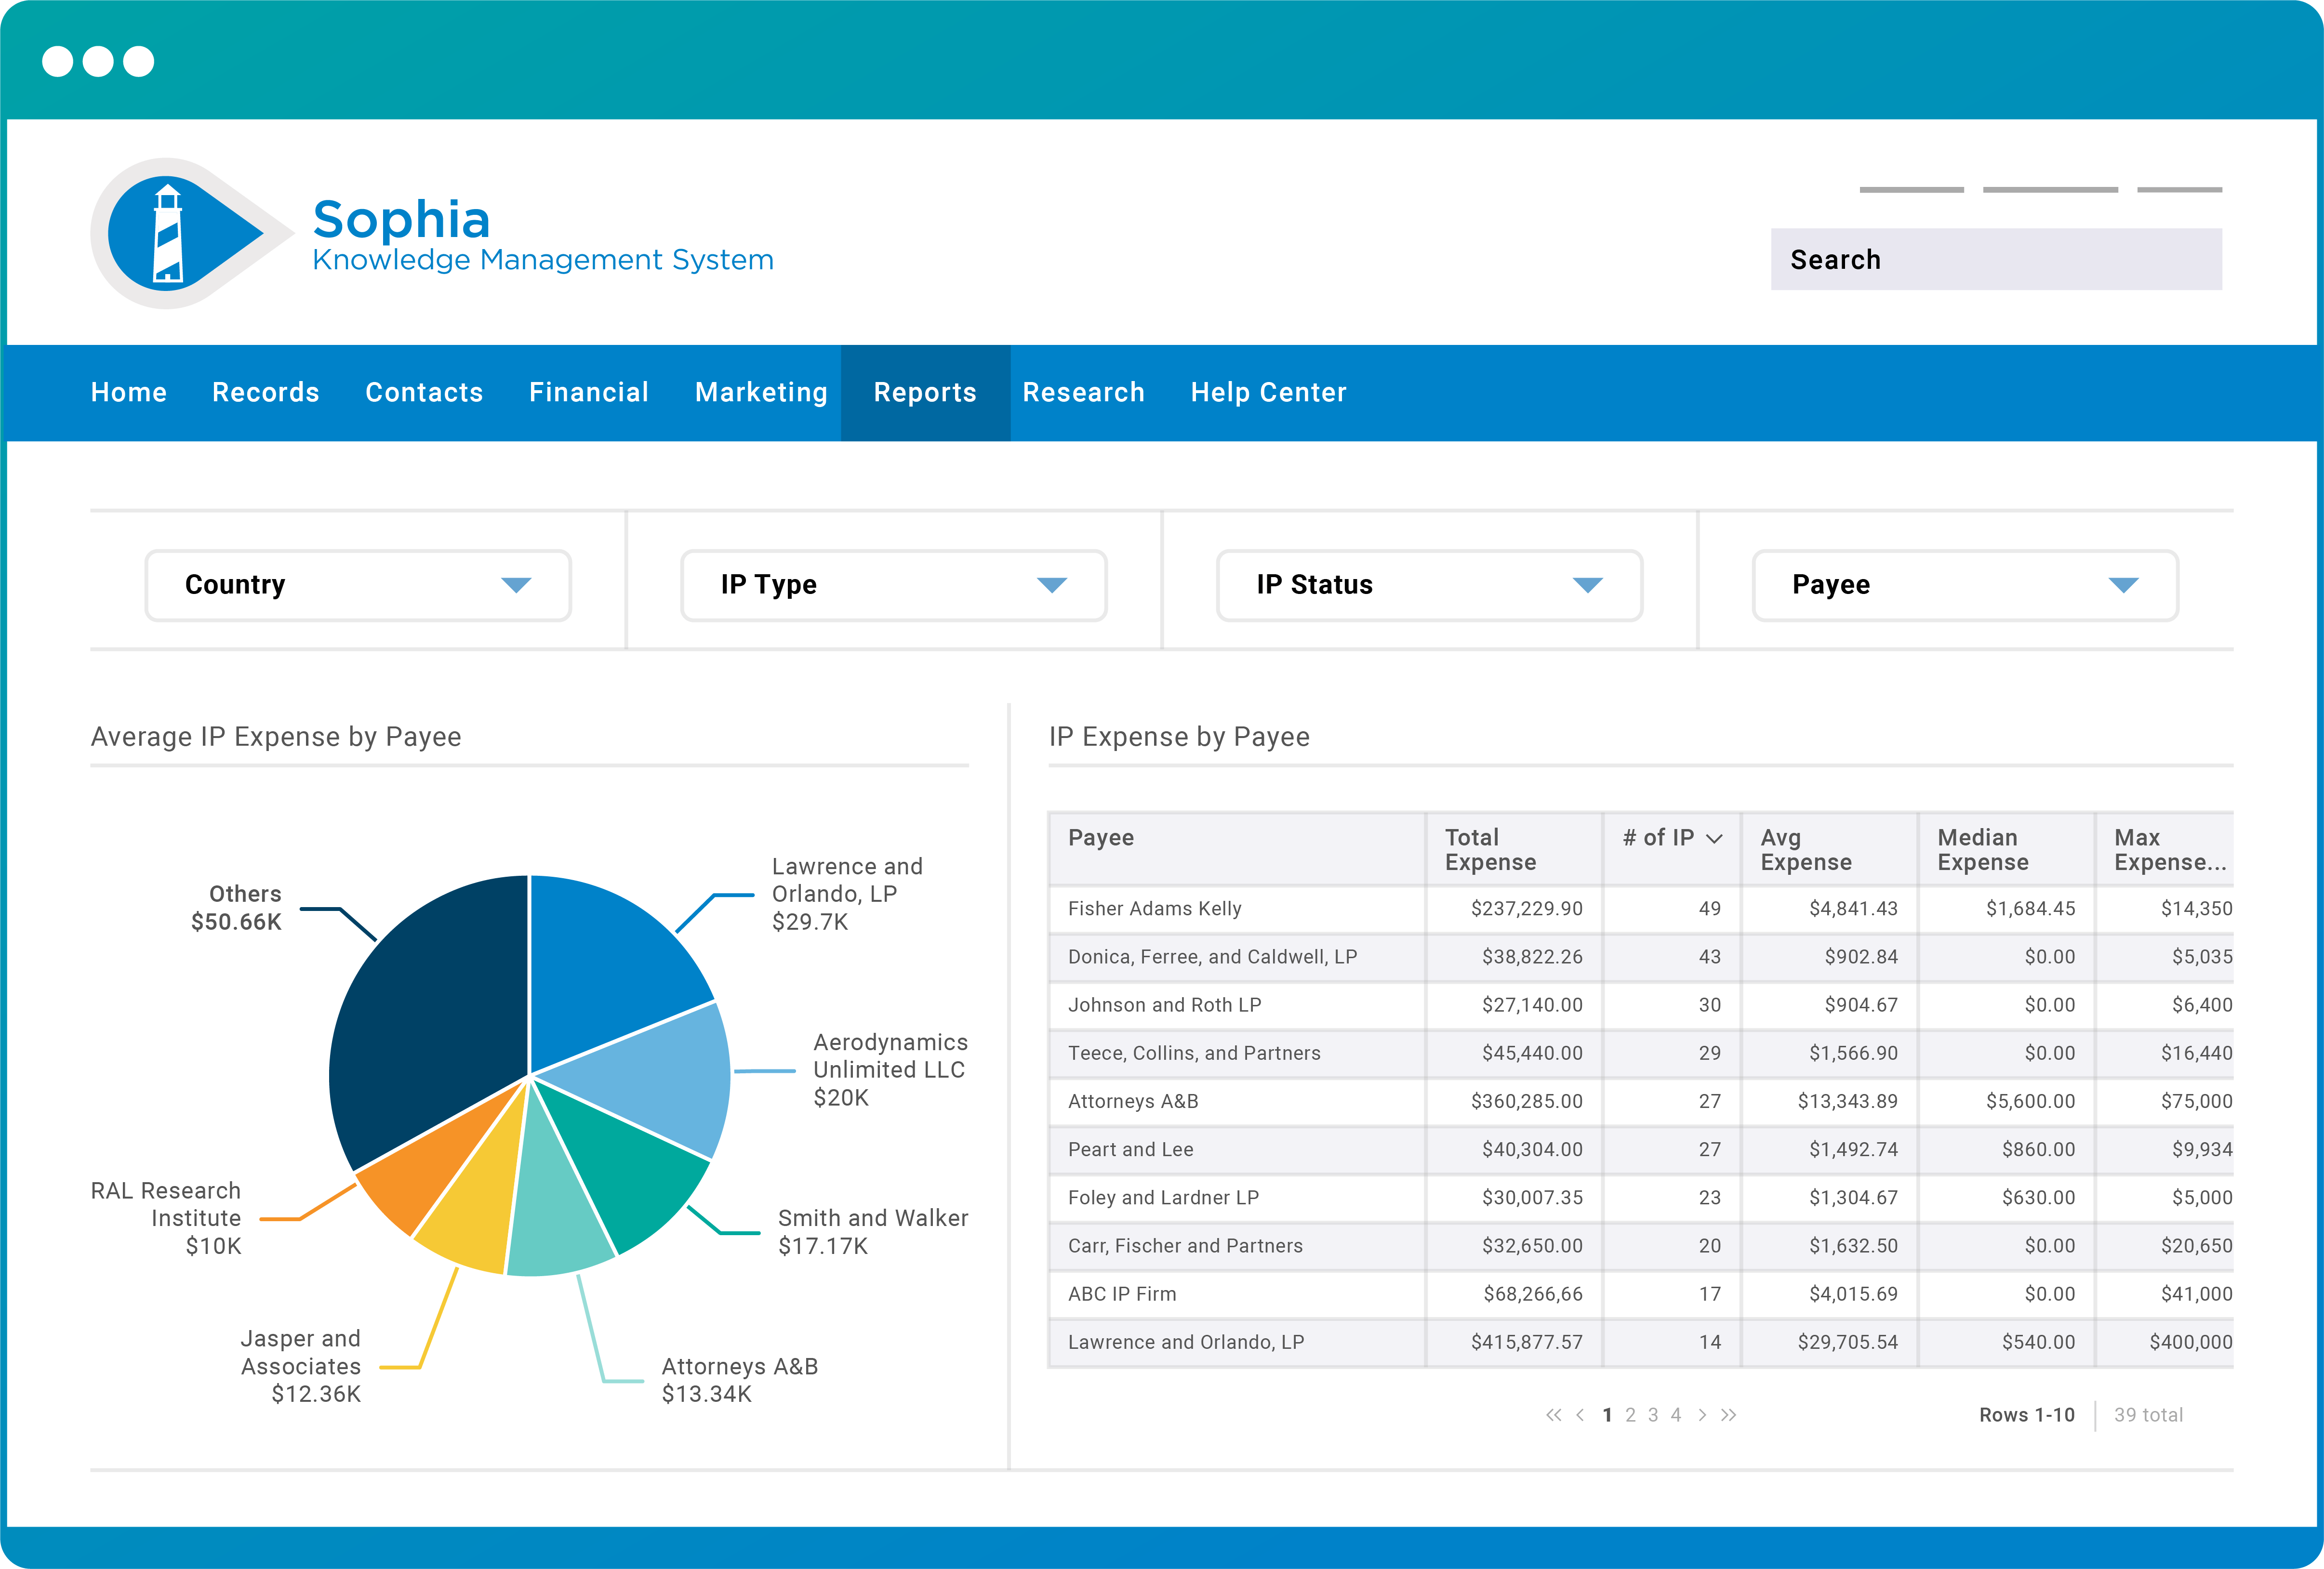Go to next page arrow
2324x1569 pixels.
pyautogui.click(x=1702, y=1415)
